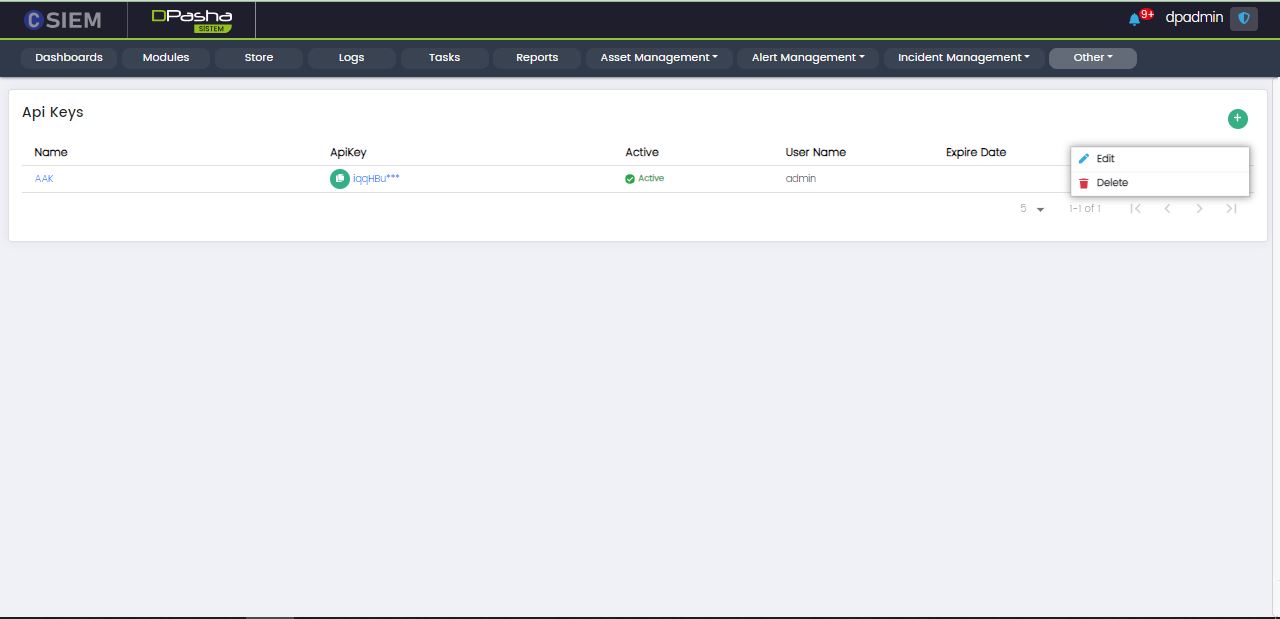The image size is (1280, 619).
Task: Jump to the first page icon
Action: pyautogui.click(x=1135, y=209)
